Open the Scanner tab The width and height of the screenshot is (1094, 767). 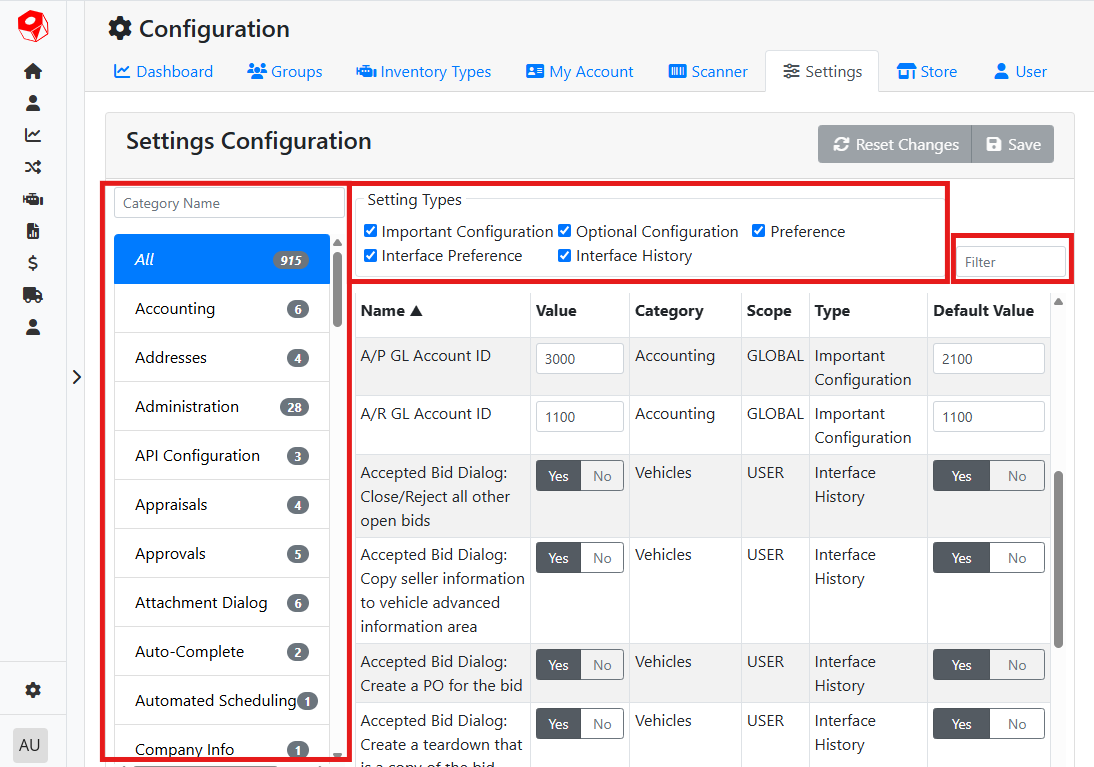coord(708,72)
